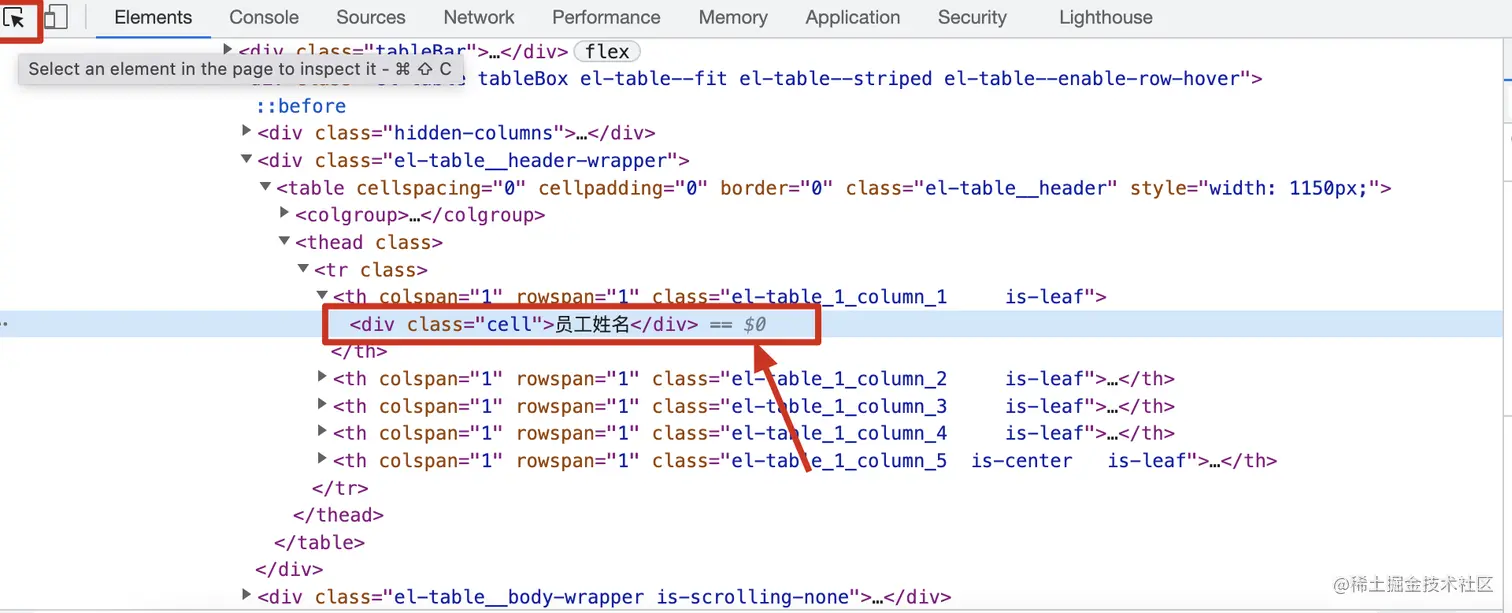Expand the el-table_1_column_4 th node
Viewport: 1512px width, 613px height.
322,431
